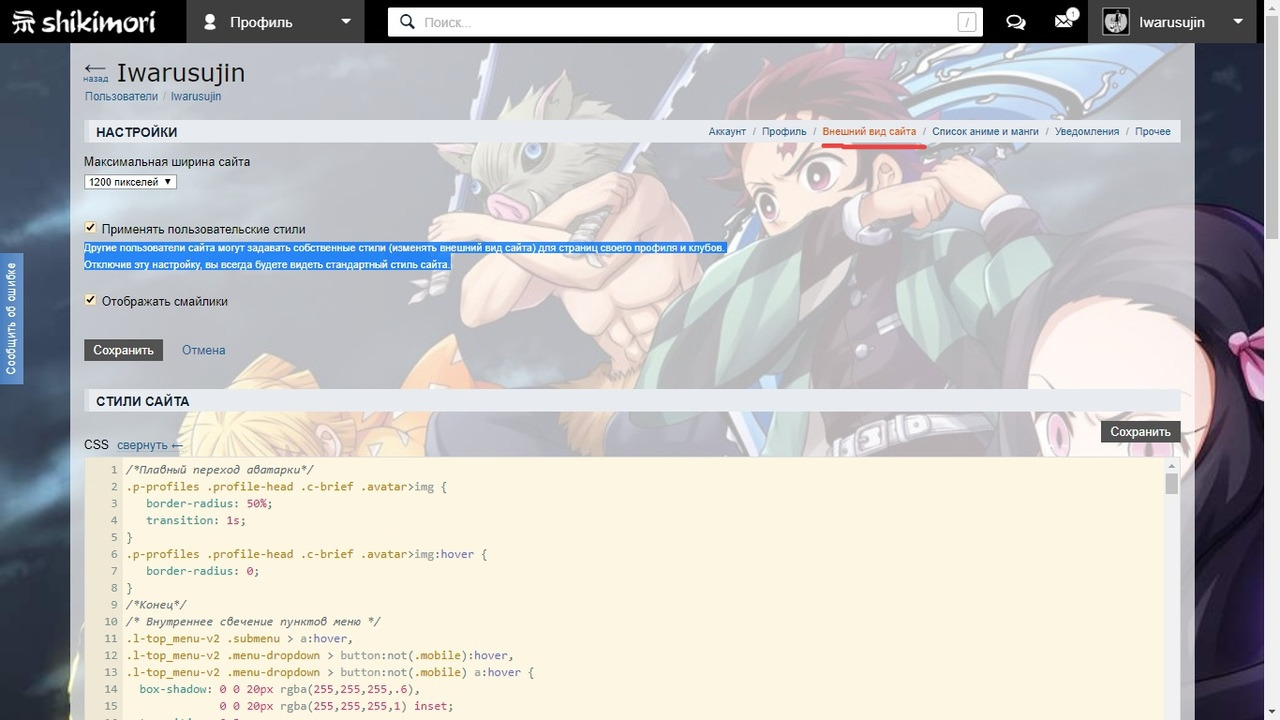Switch to 'Список аниме и манги' tab
1280x720 pixels.
coord(985,132)
